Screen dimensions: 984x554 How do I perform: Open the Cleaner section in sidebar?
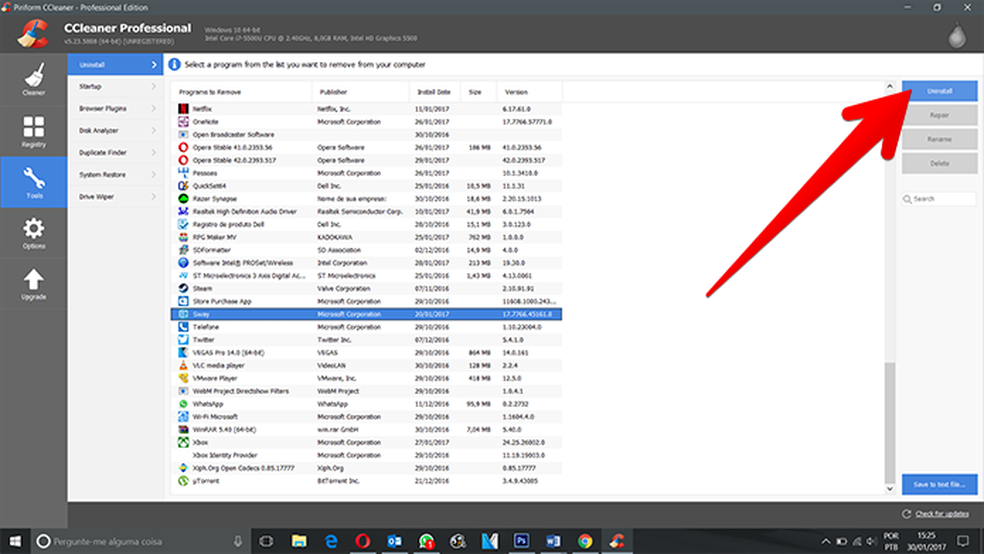point(33,81)
